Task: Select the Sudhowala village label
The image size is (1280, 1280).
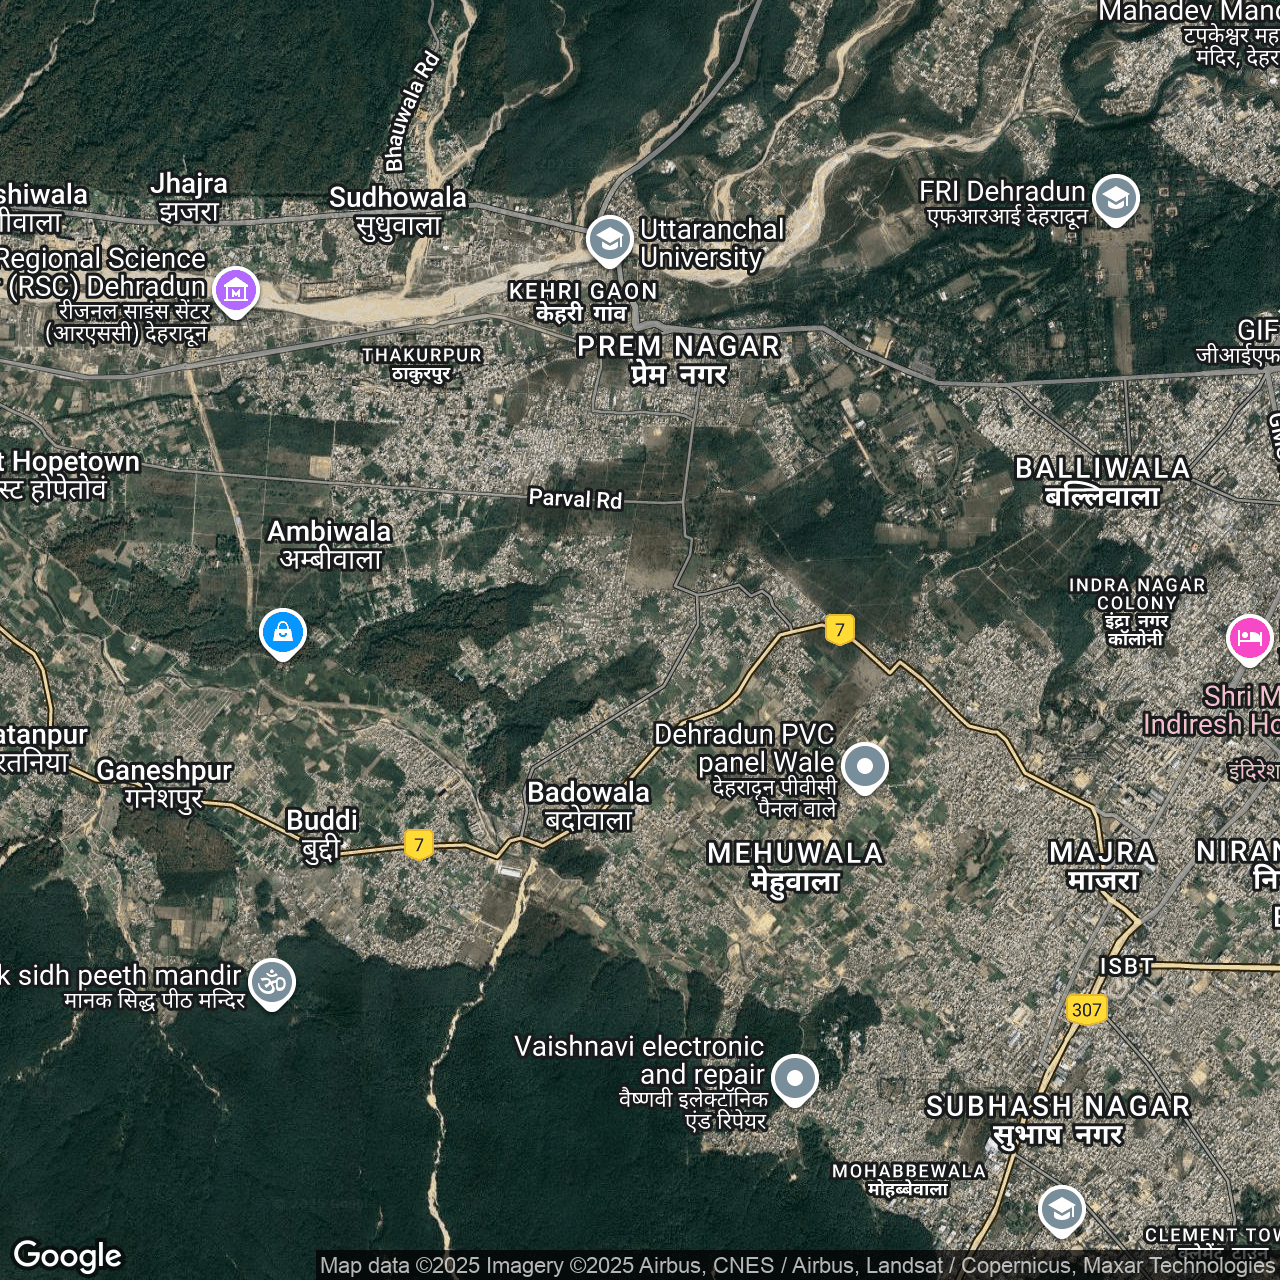Action: coord(398,211)
